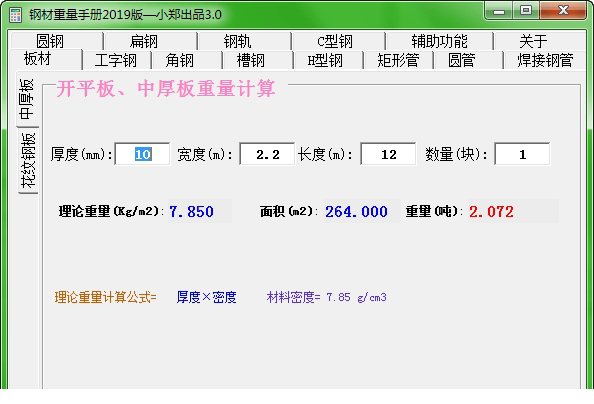Switch to the vertical 花纹钢板 side tab
This screenshot has height=404, width=594.
point(28,161)
